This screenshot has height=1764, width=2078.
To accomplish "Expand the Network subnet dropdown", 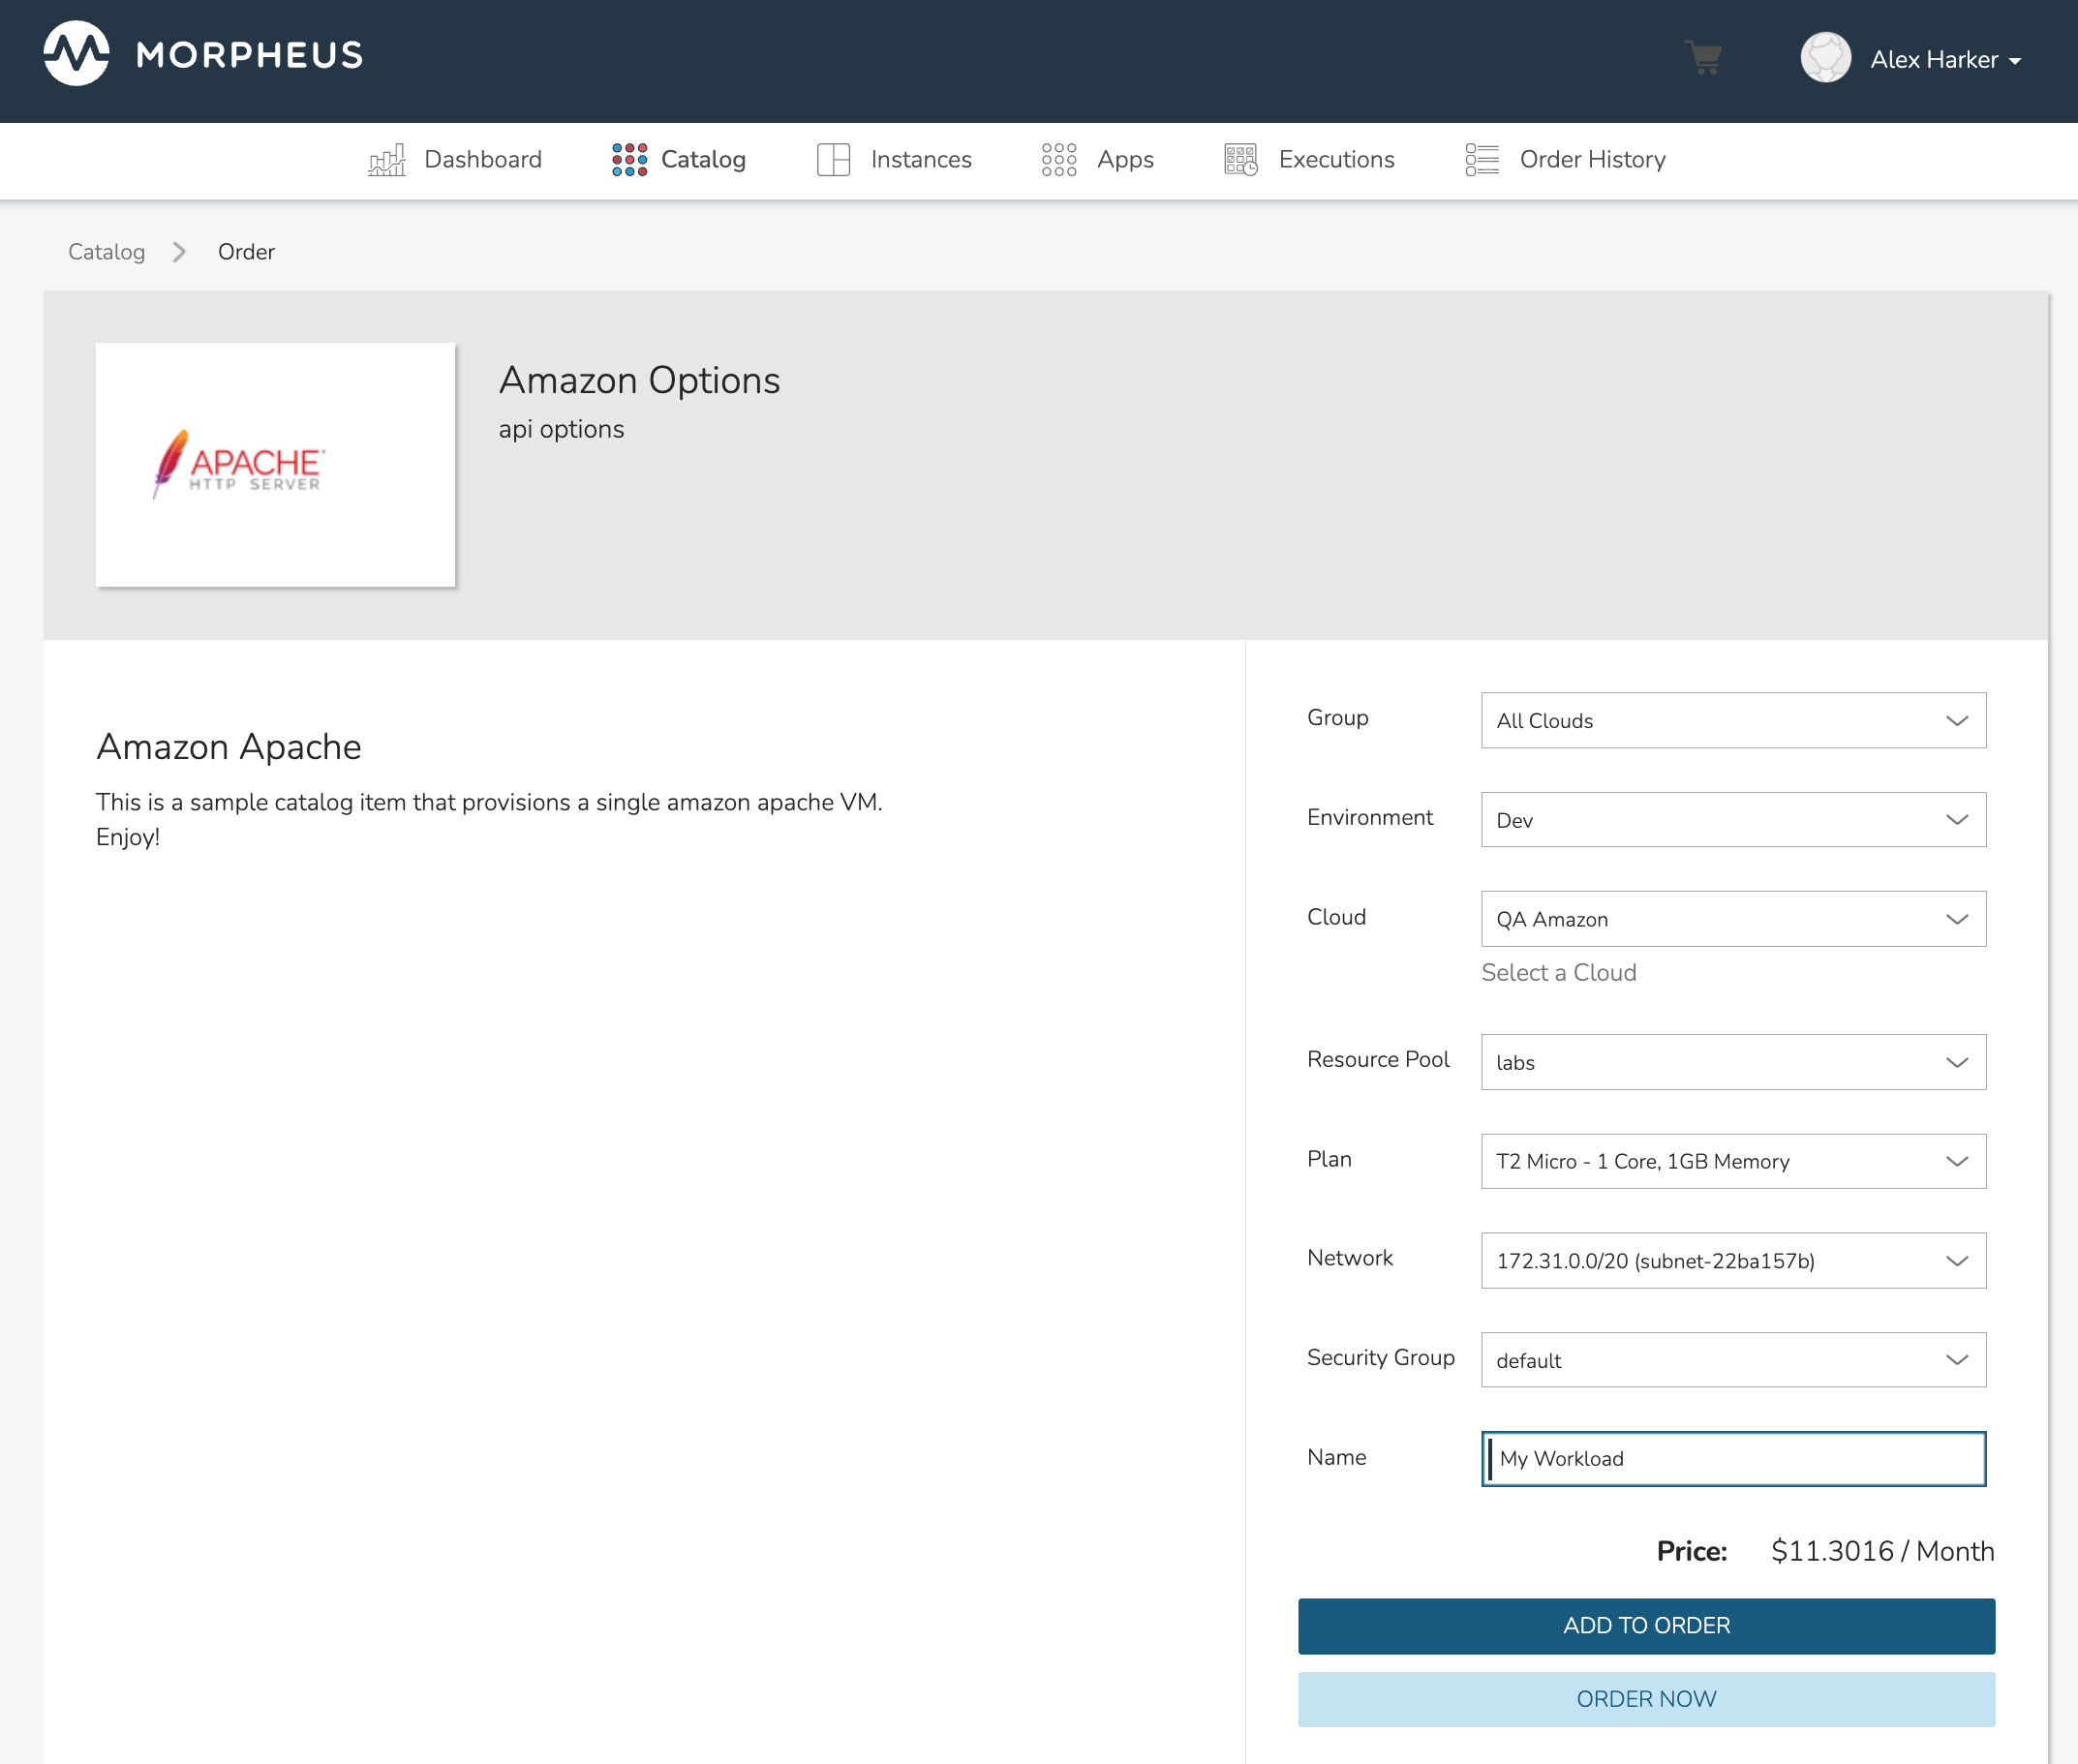I will pos(1733,1261).
